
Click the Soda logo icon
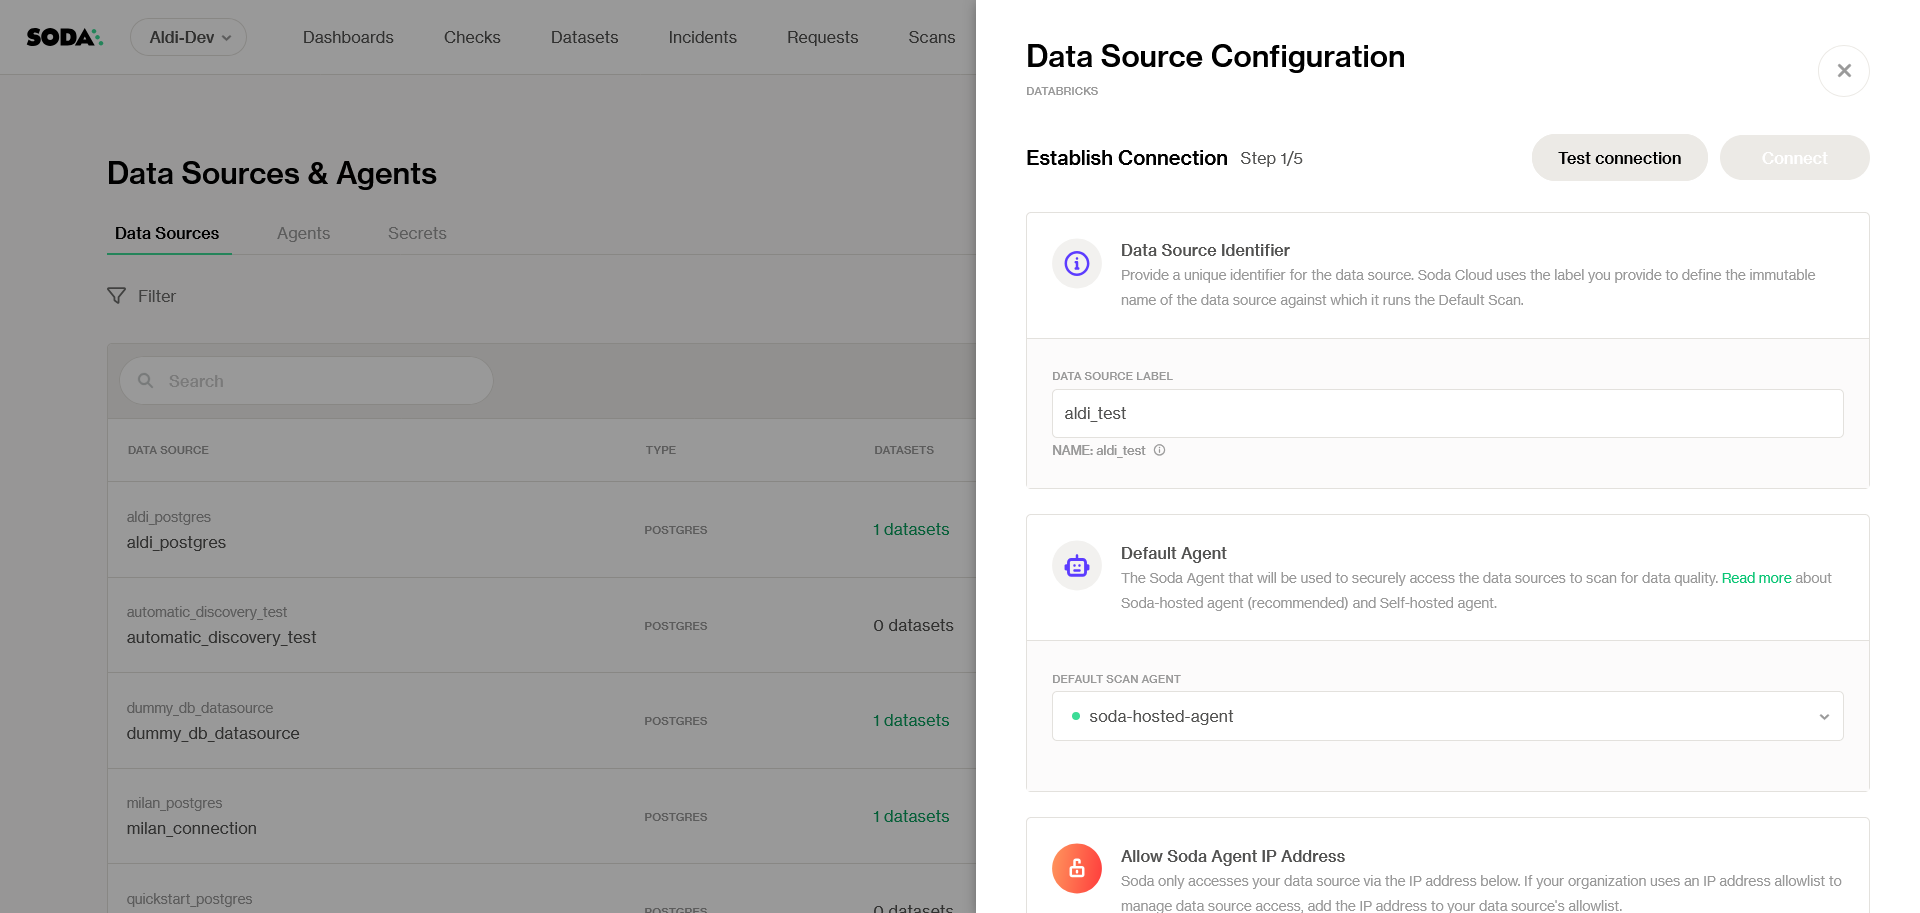pos(64,37)
